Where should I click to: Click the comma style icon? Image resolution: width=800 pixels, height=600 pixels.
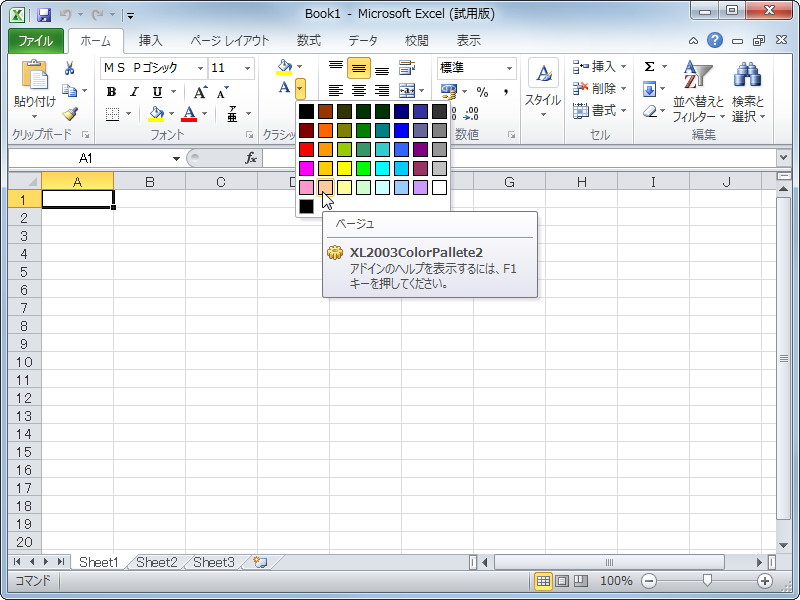coord(506,92)
